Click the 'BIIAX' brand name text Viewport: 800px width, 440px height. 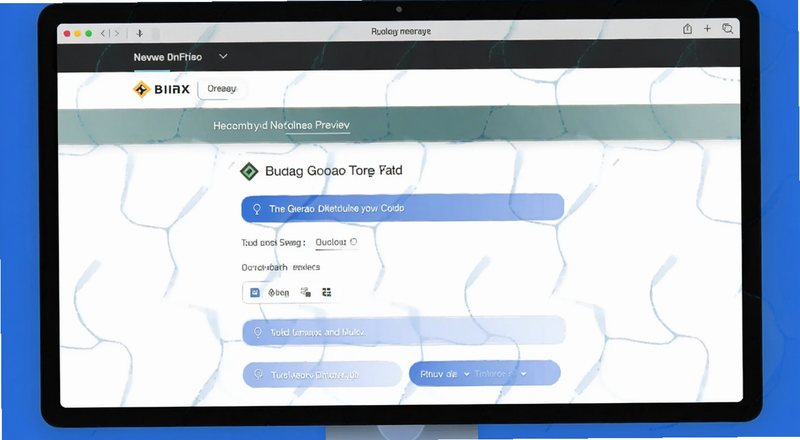(172, 89)
